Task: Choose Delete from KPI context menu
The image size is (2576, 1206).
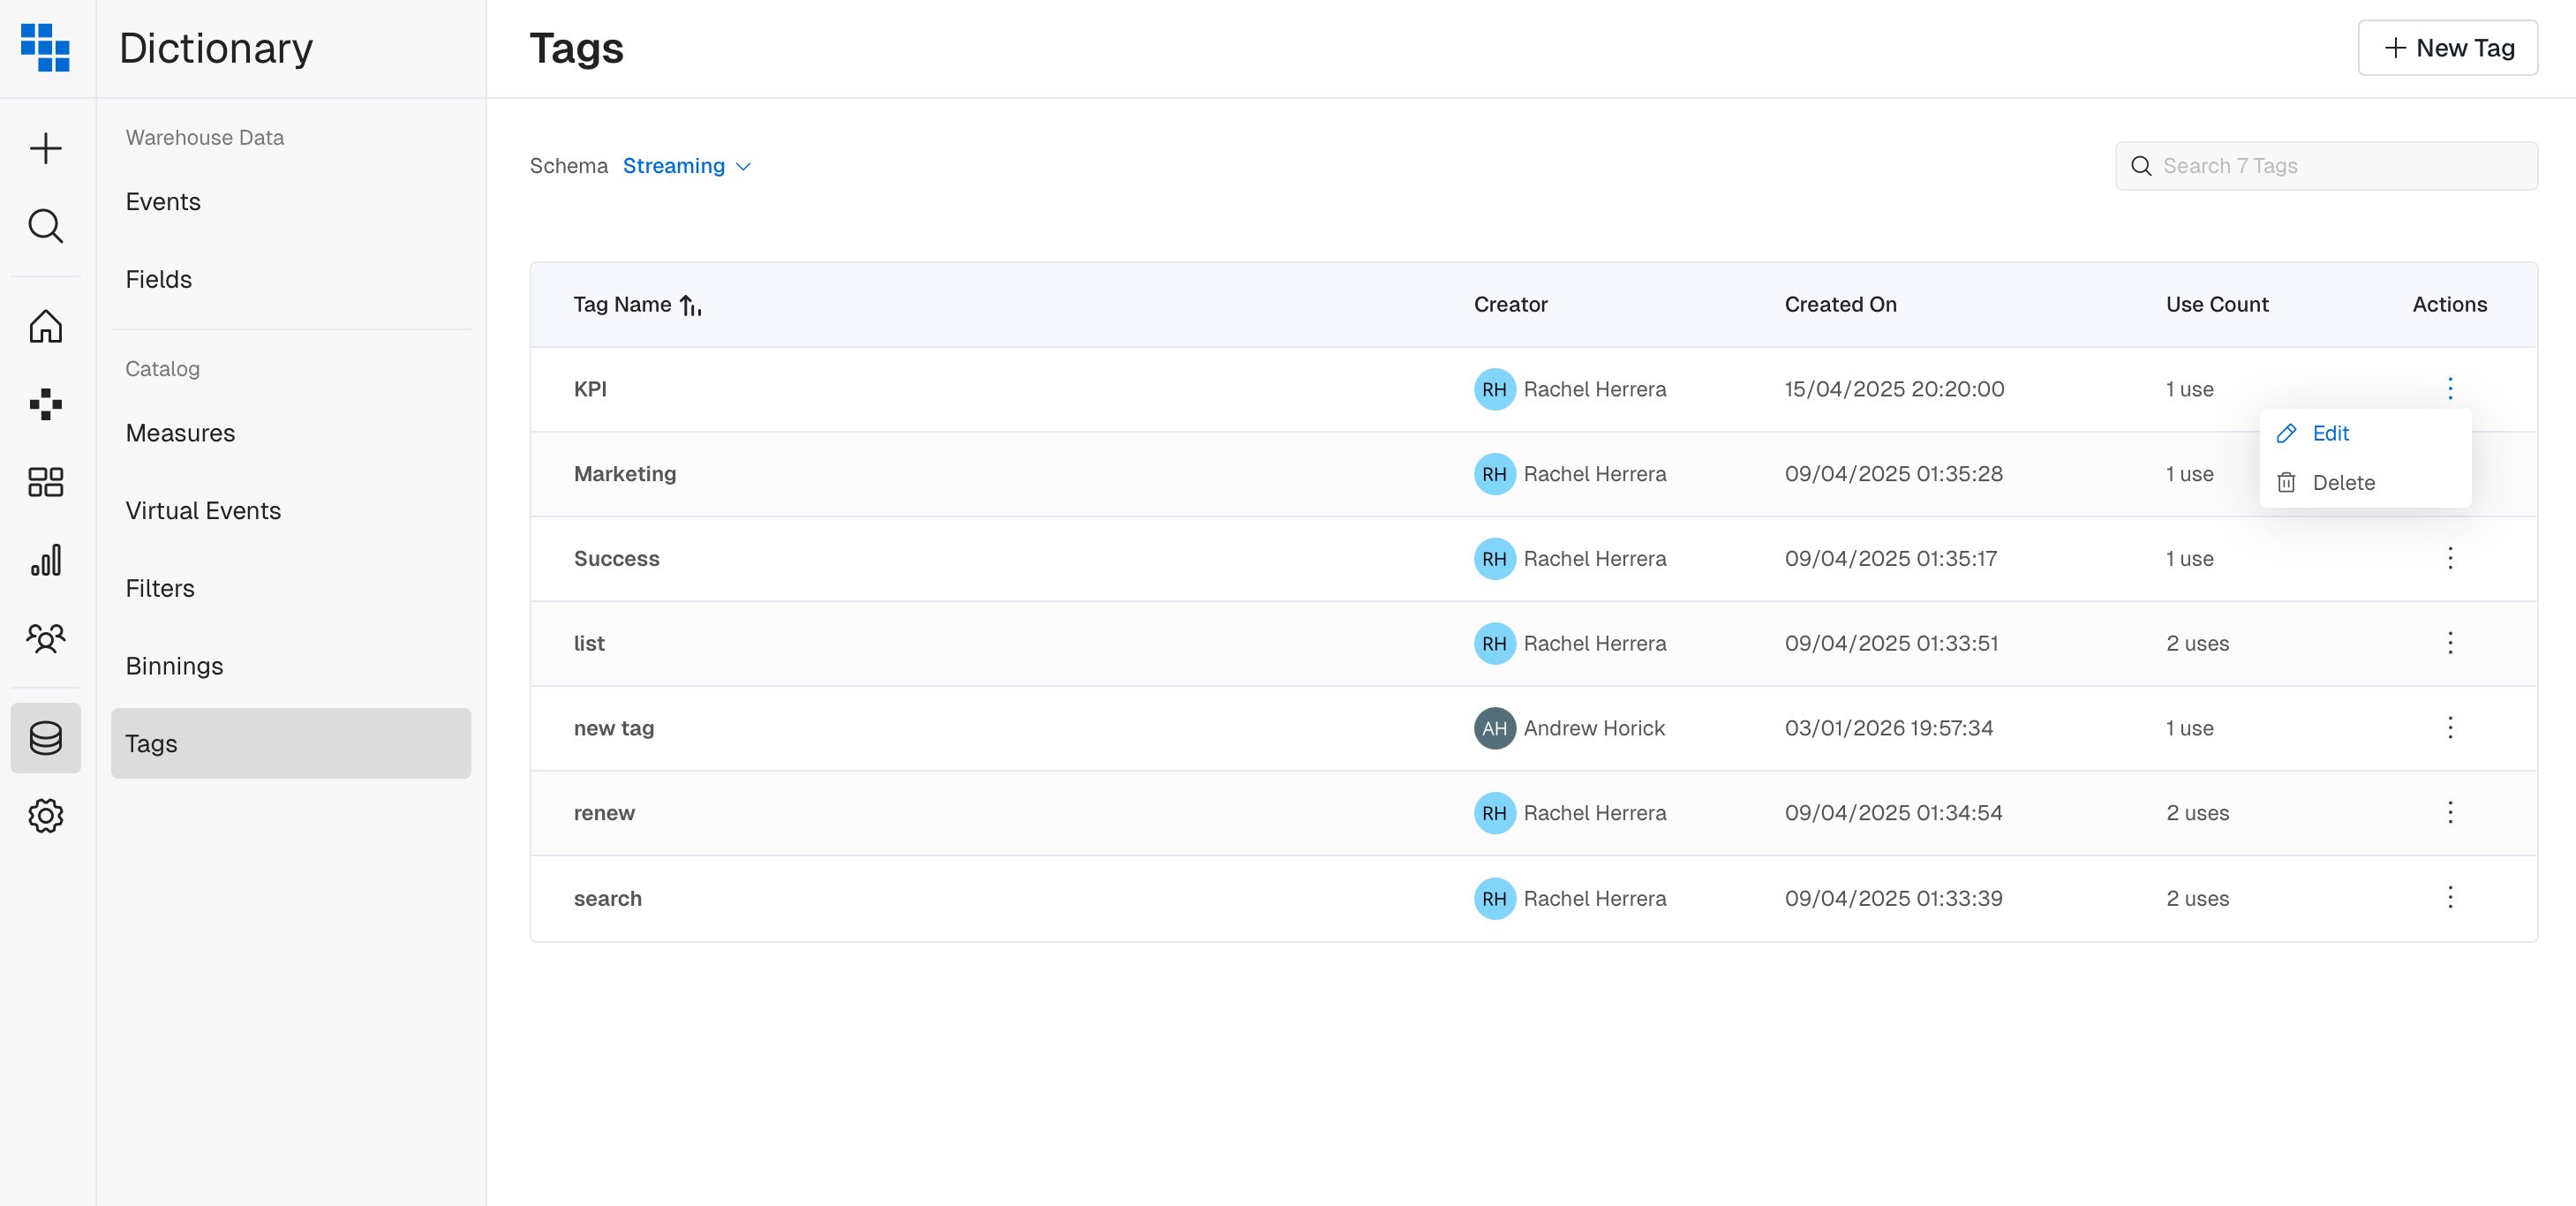Action: pyautogui.click(x=2342, y=483)
